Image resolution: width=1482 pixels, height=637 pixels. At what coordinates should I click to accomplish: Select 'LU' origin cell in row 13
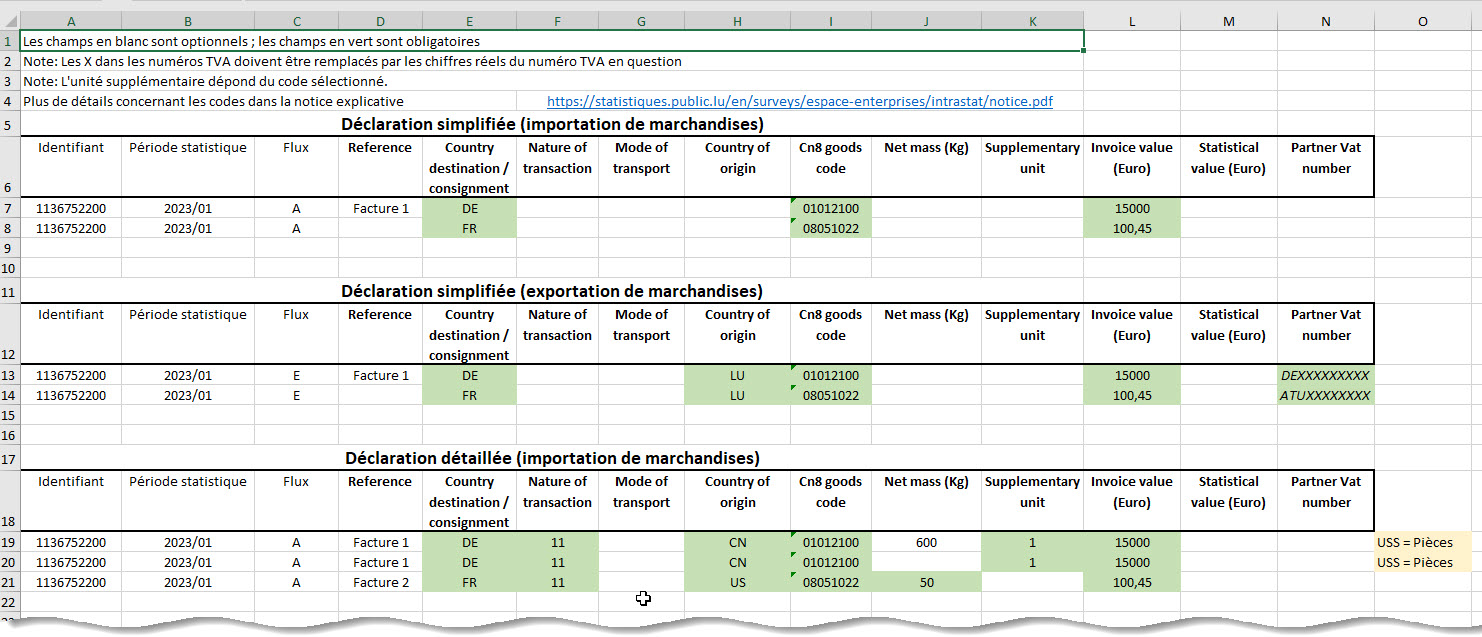[x=737, y=376]
